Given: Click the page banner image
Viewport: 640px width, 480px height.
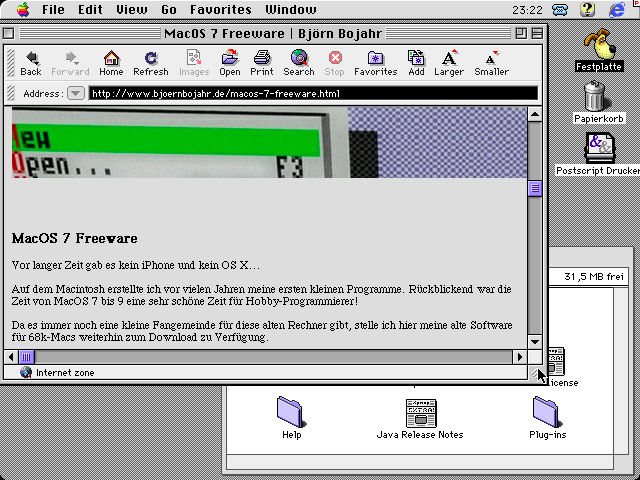Looking at the screenshot, I should (x=269, y=142).
